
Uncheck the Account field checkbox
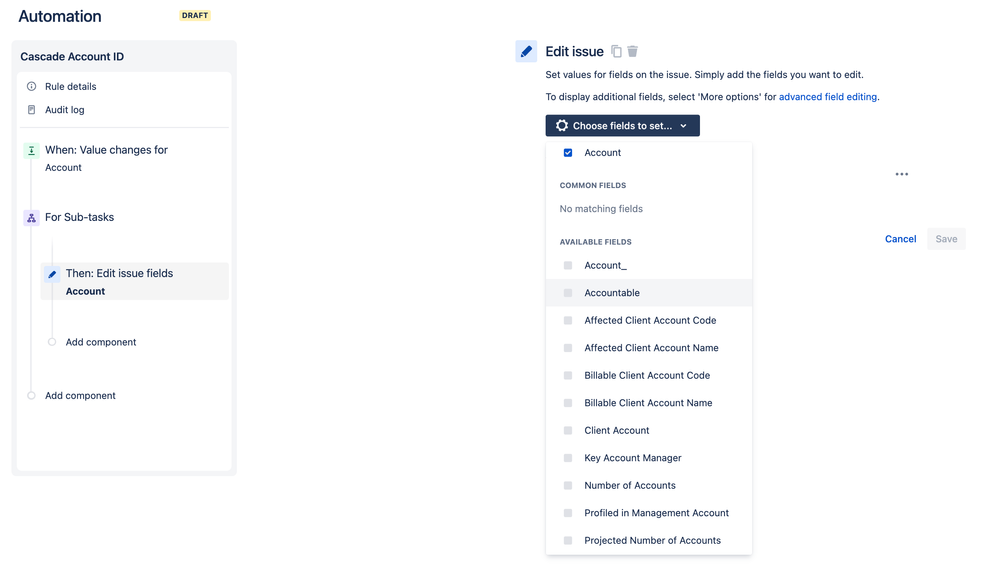(x=568, y=153)
